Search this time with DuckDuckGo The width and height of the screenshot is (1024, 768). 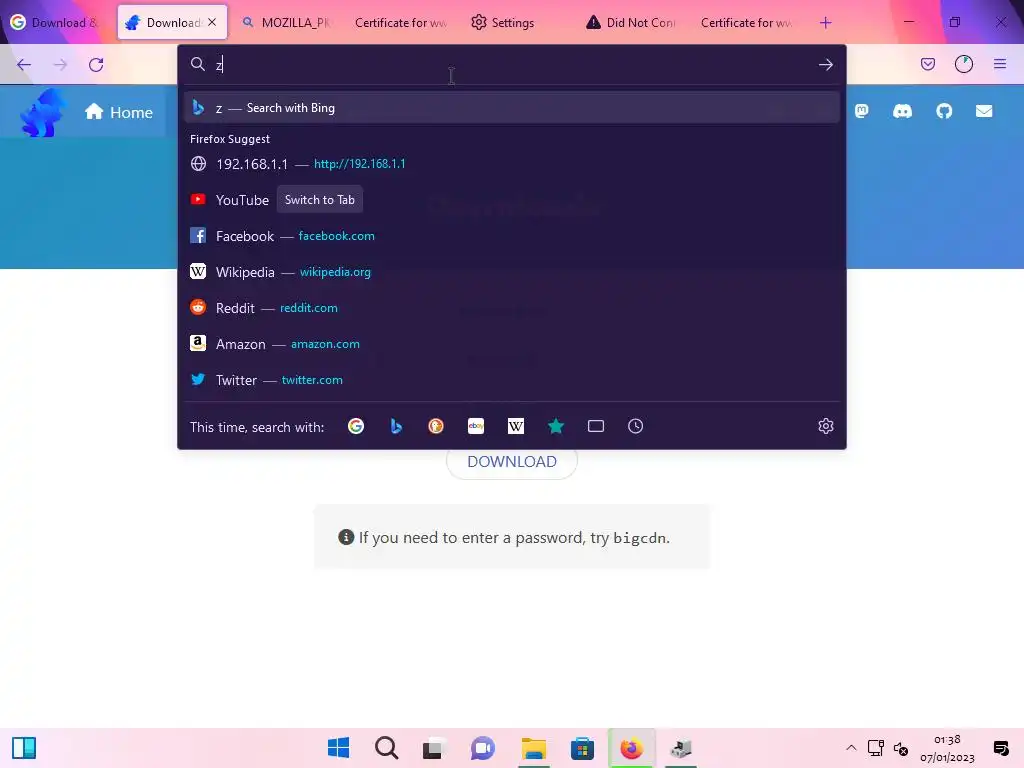tap(436, 426)
